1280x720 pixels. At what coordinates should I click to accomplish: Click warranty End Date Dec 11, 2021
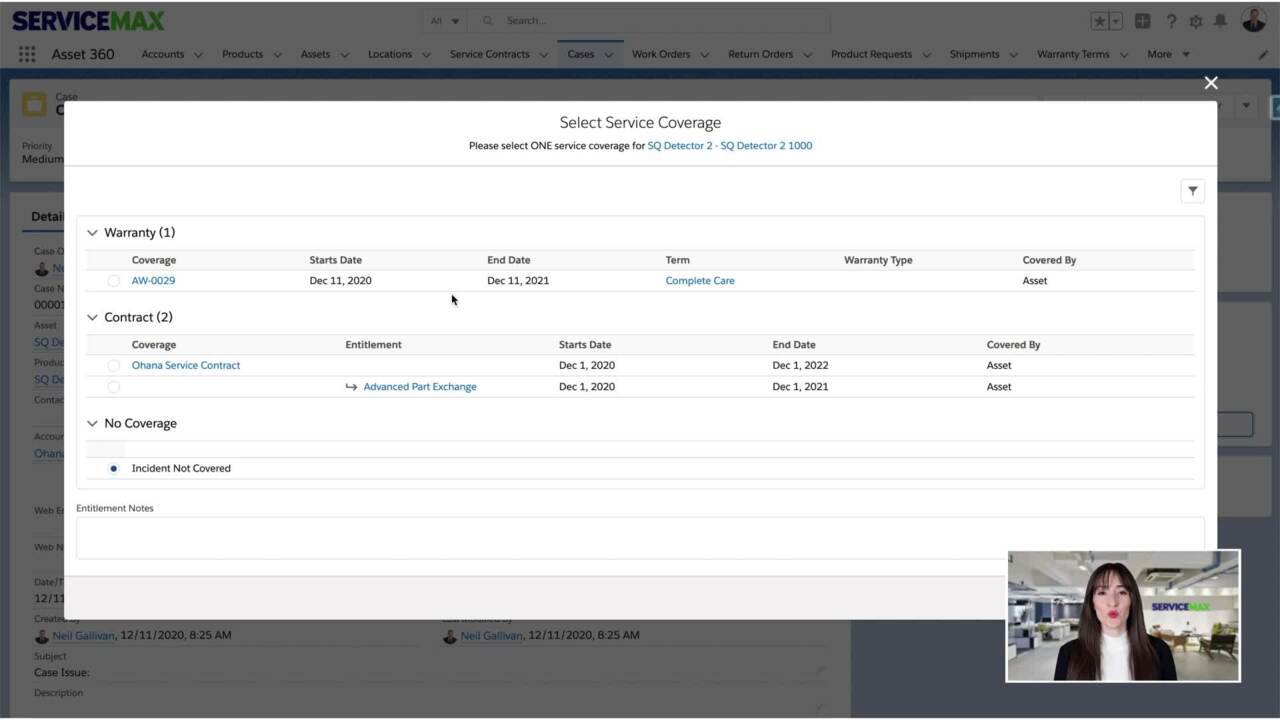pyautogui.click(x=518, y=281)
